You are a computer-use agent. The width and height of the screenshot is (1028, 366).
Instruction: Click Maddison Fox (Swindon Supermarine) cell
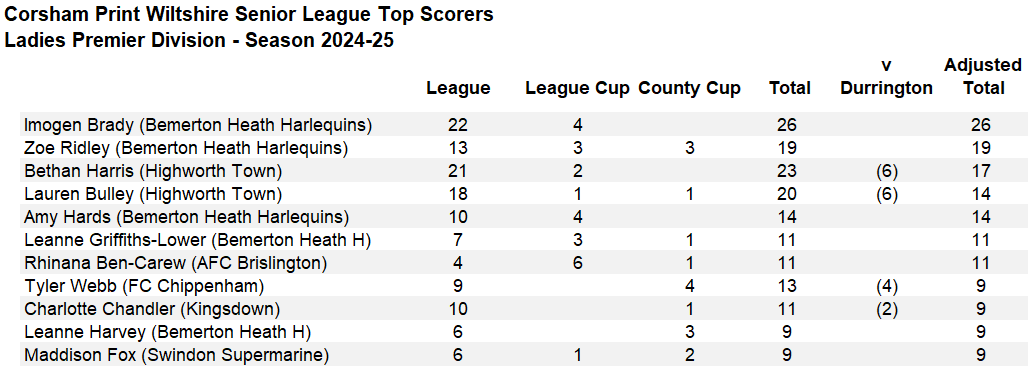(176, 356)
